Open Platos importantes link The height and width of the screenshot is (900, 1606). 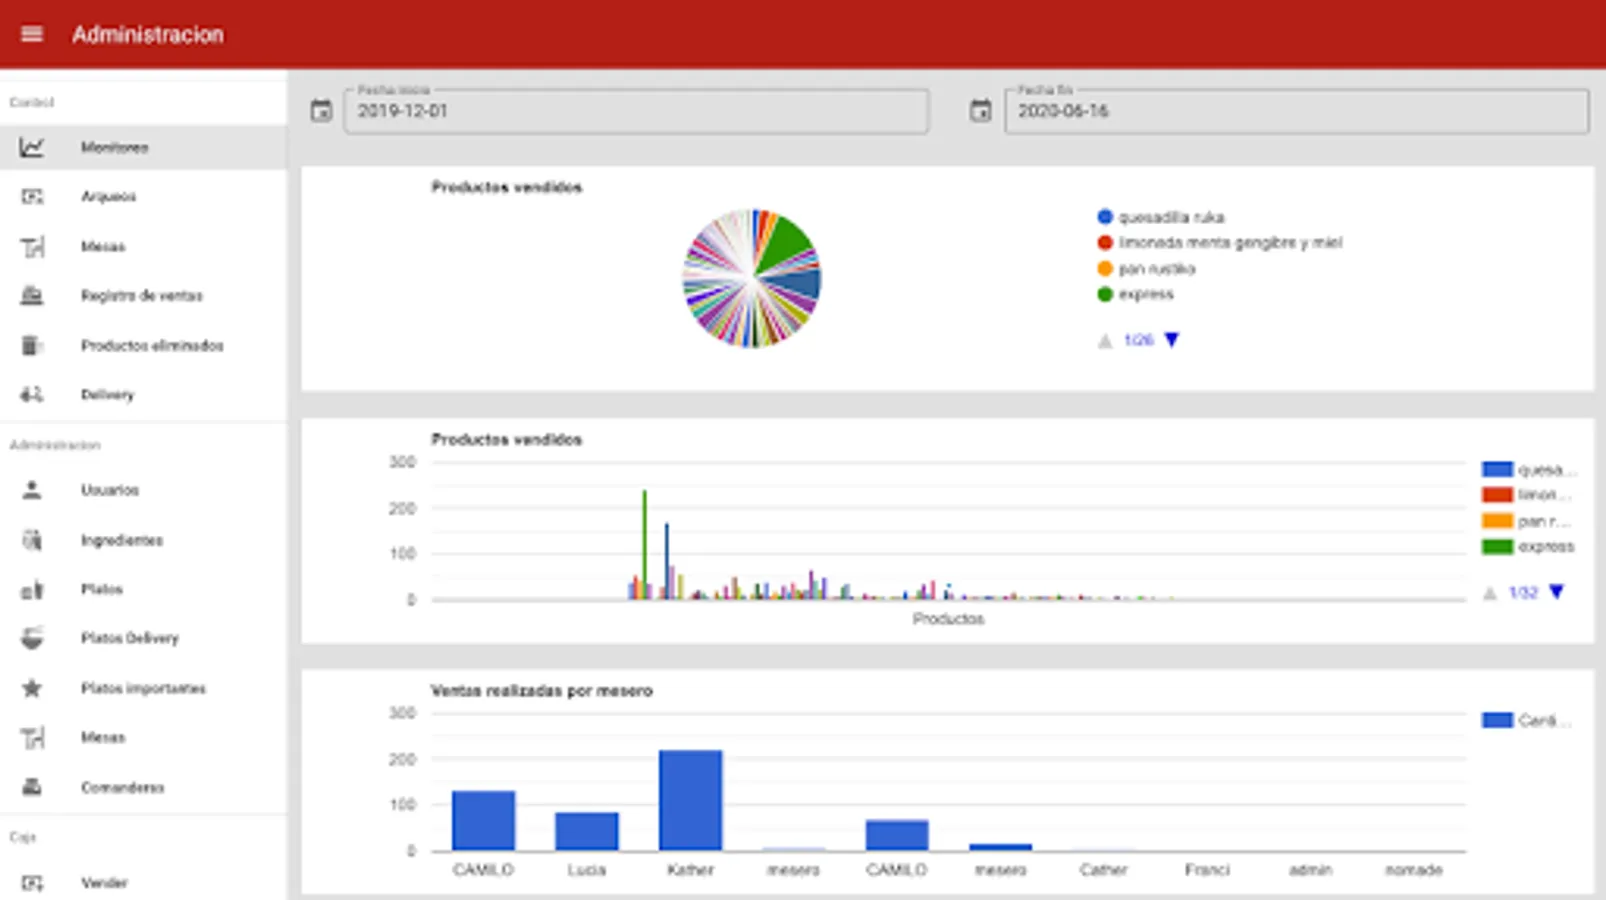coord(143,688)
